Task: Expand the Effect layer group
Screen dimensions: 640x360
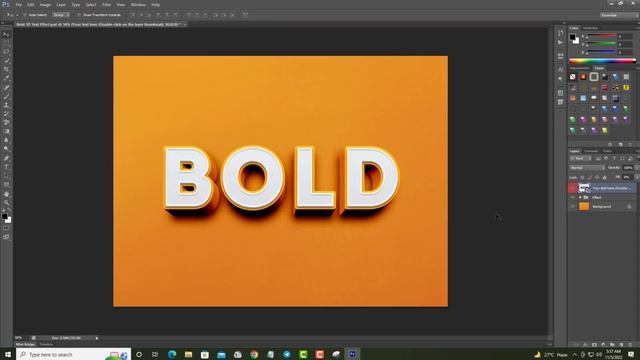Action: (580, 198)
